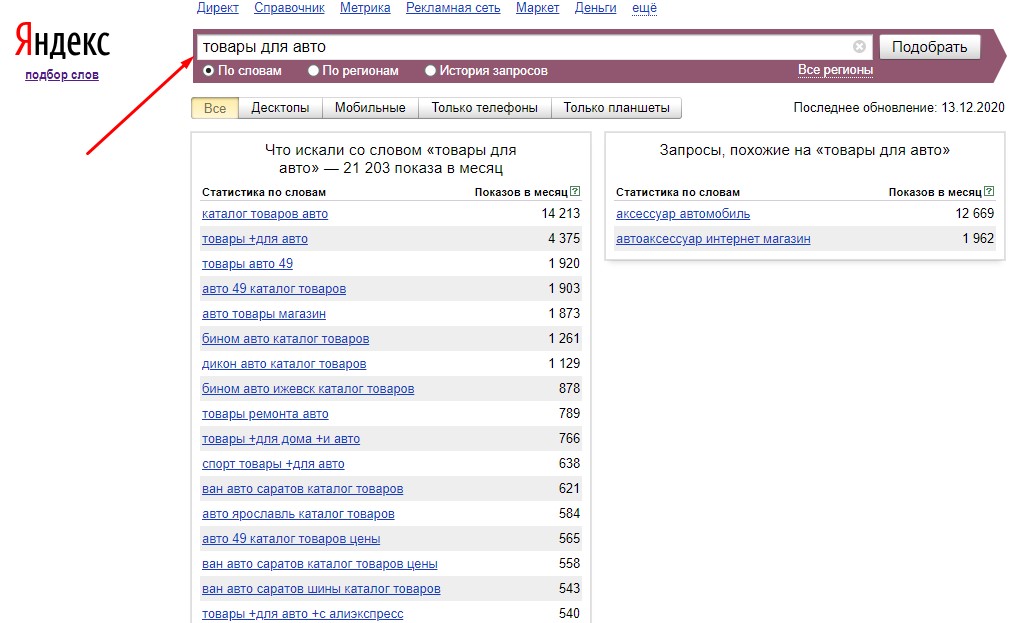Open the 'бином авто ижевск каталог товаров' link
The width and height of the screenshot is (1014, 623).
point(308,389)
